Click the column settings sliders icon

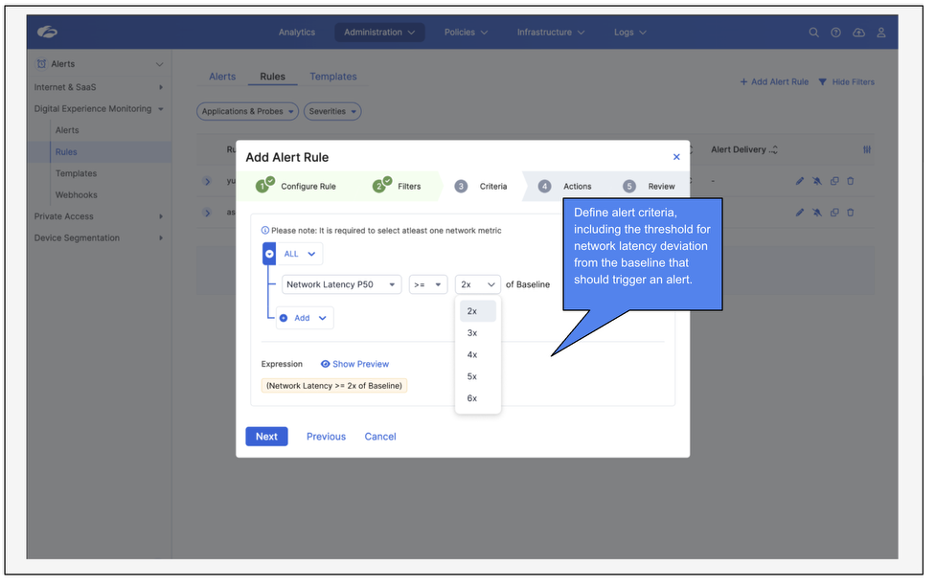(x=867, y=150)
